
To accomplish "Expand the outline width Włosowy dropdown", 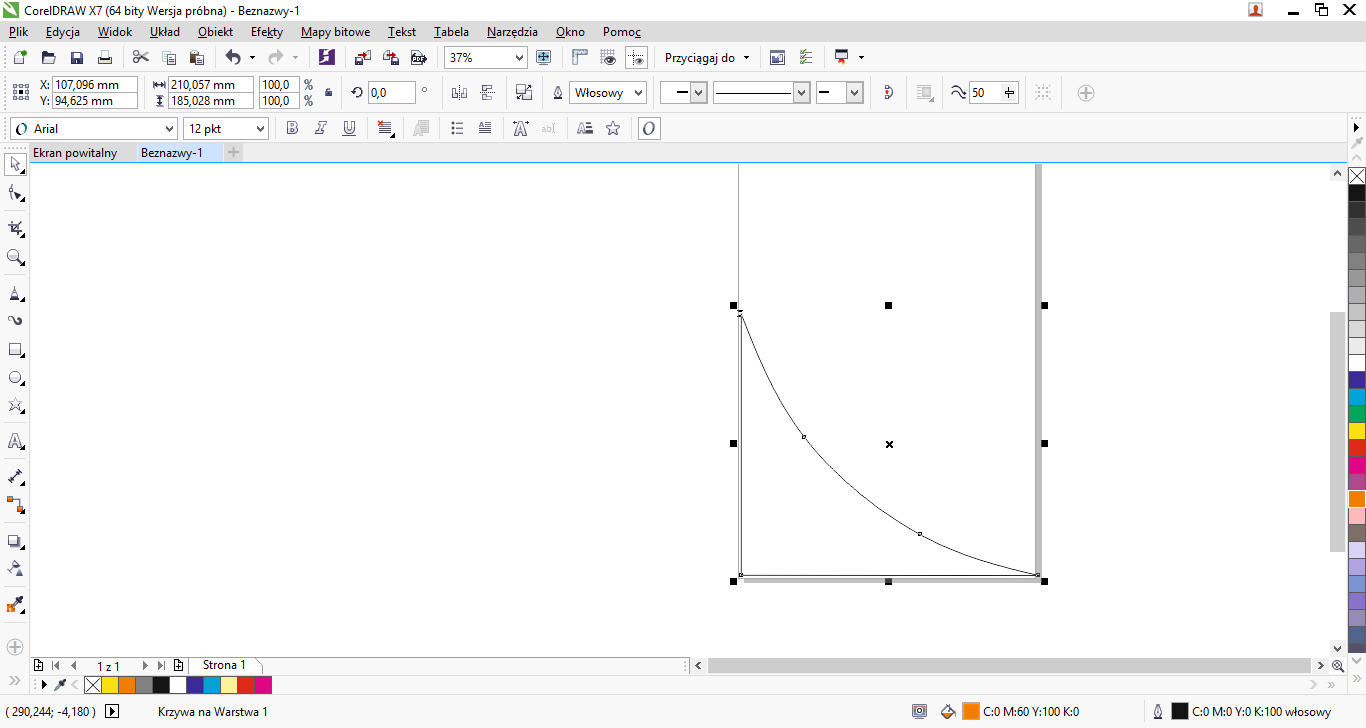I will pos(638,93).
